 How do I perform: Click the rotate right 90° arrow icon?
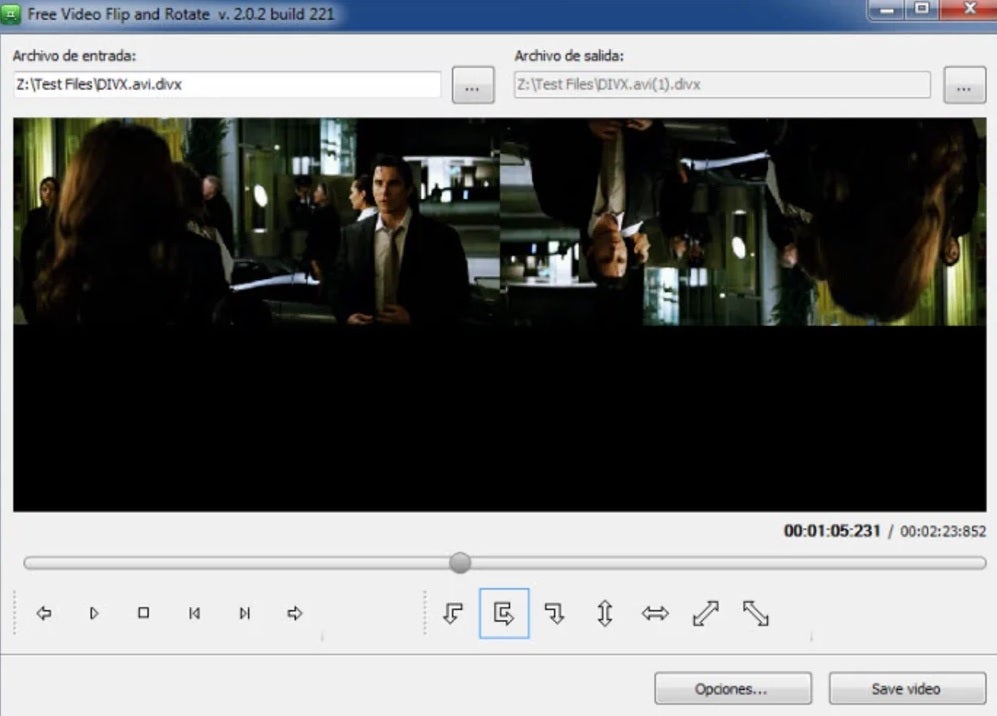[x=554, y=613]
